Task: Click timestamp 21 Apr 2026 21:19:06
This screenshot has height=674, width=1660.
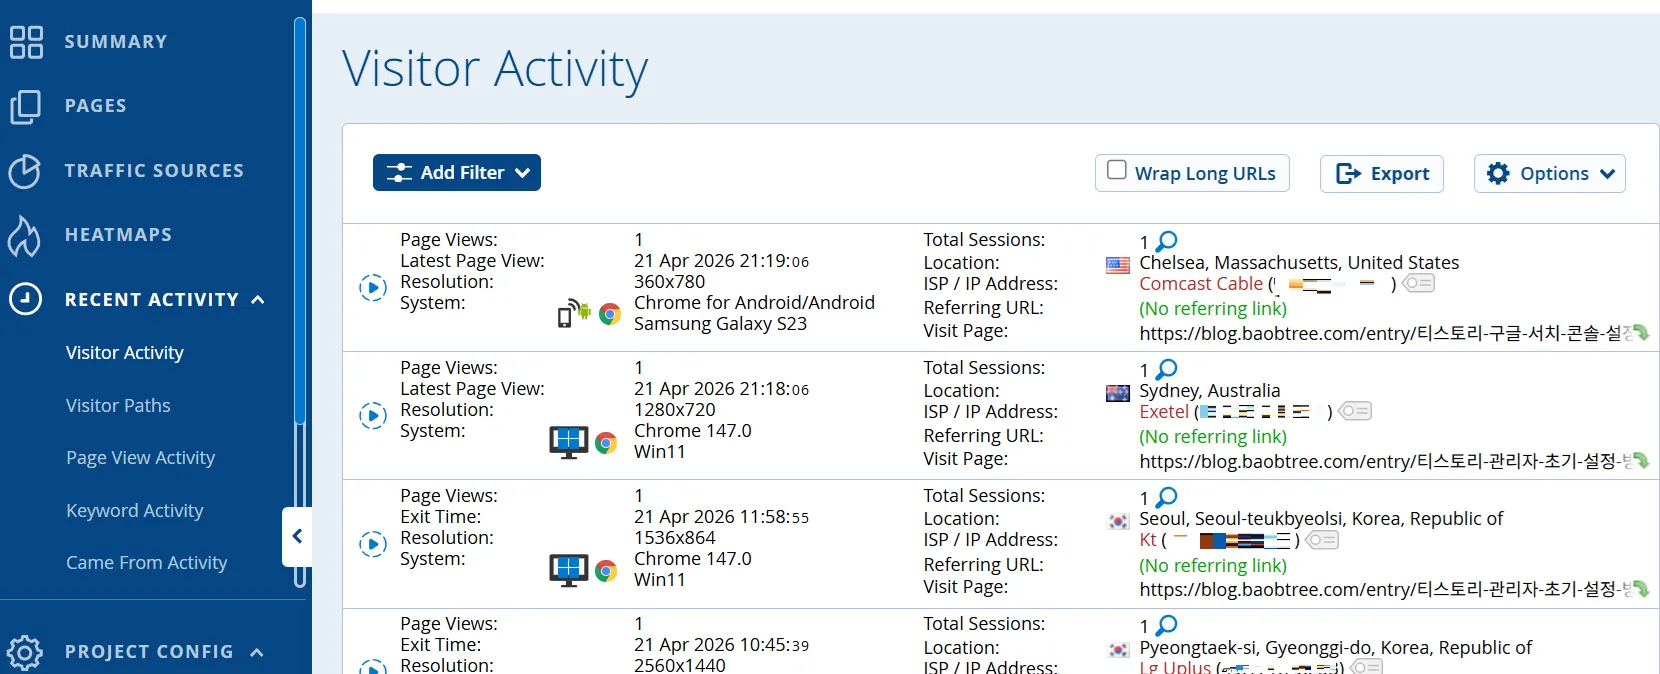Action: pos(721,261)
